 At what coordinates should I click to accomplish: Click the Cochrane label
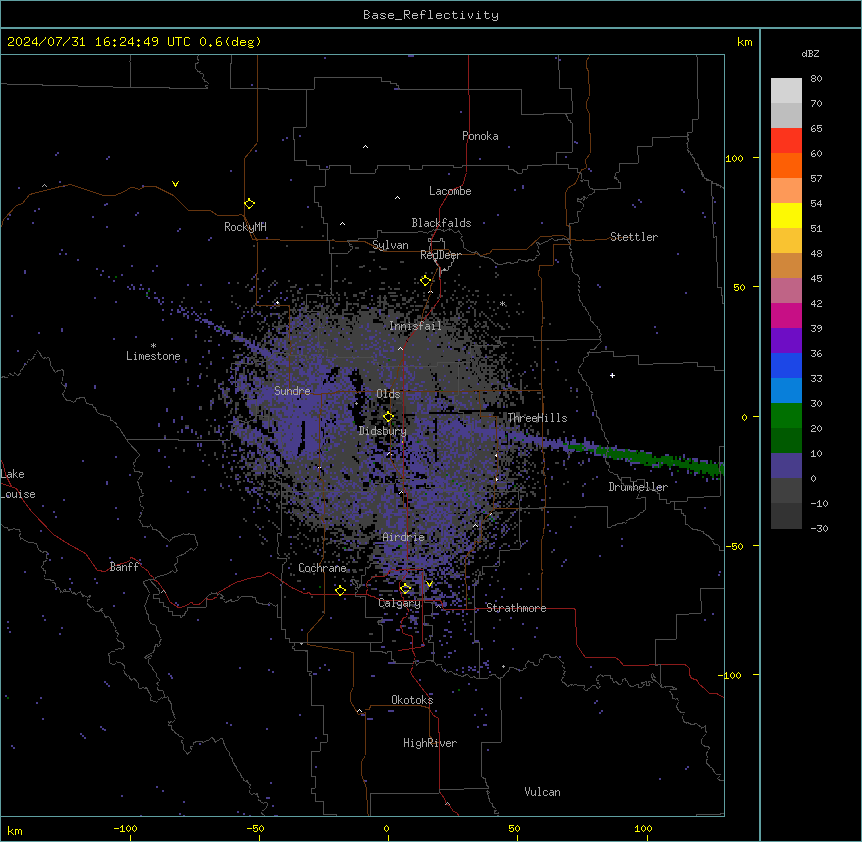(x=322, y=568)
